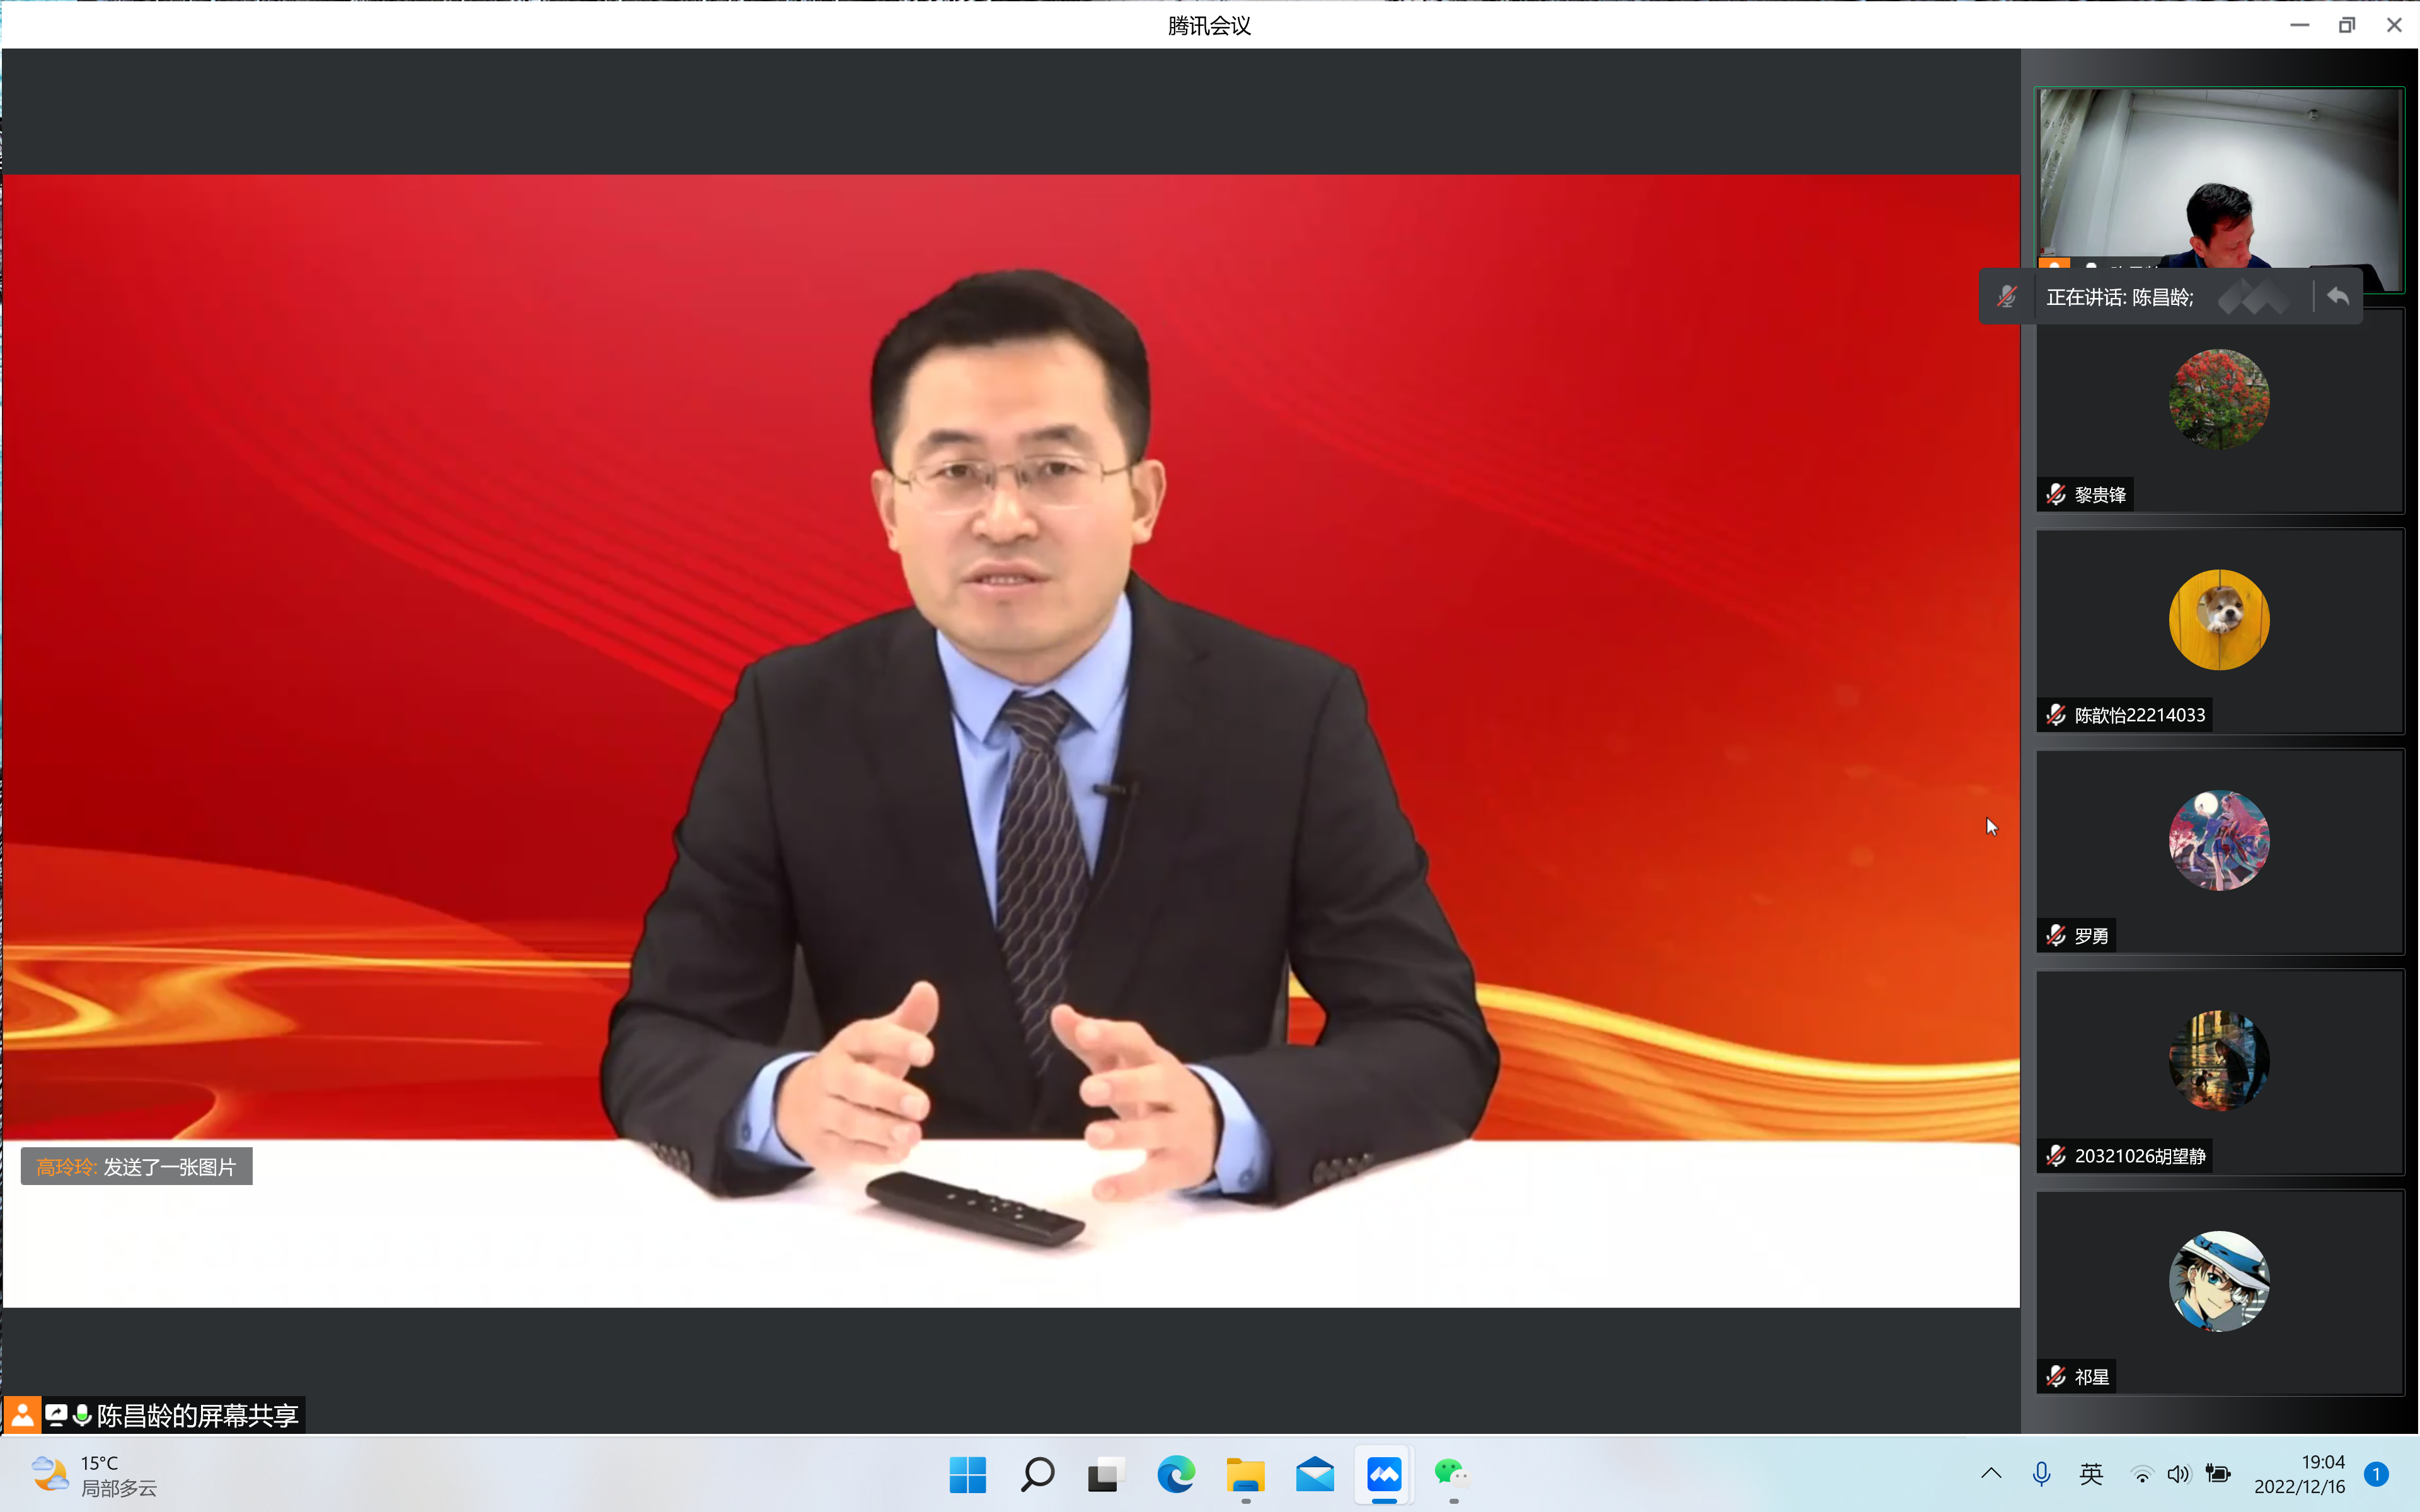2420x1512 pixels.
Task: Click the return arrow in speaker bar
Action: (x=2337, y=297)
